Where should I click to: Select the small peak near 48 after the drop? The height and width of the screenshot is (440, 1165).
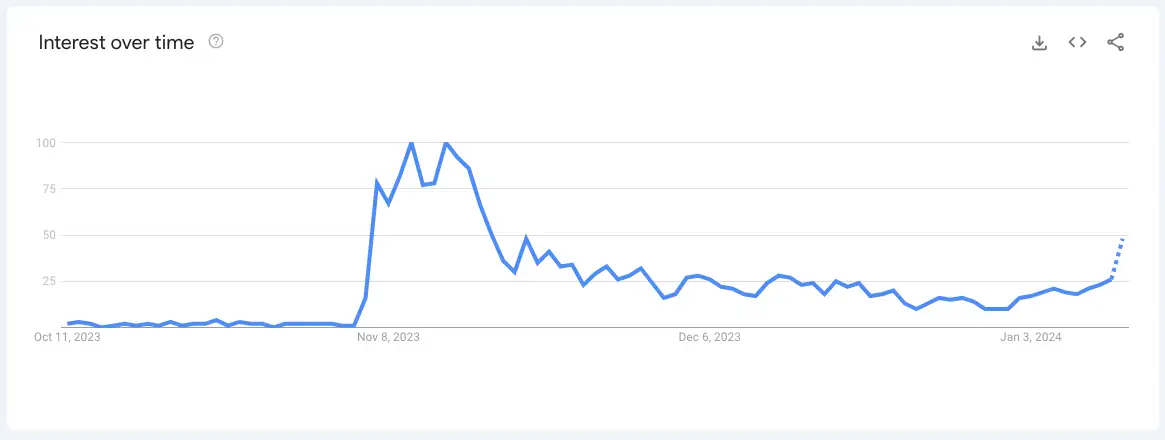[526, 238]
